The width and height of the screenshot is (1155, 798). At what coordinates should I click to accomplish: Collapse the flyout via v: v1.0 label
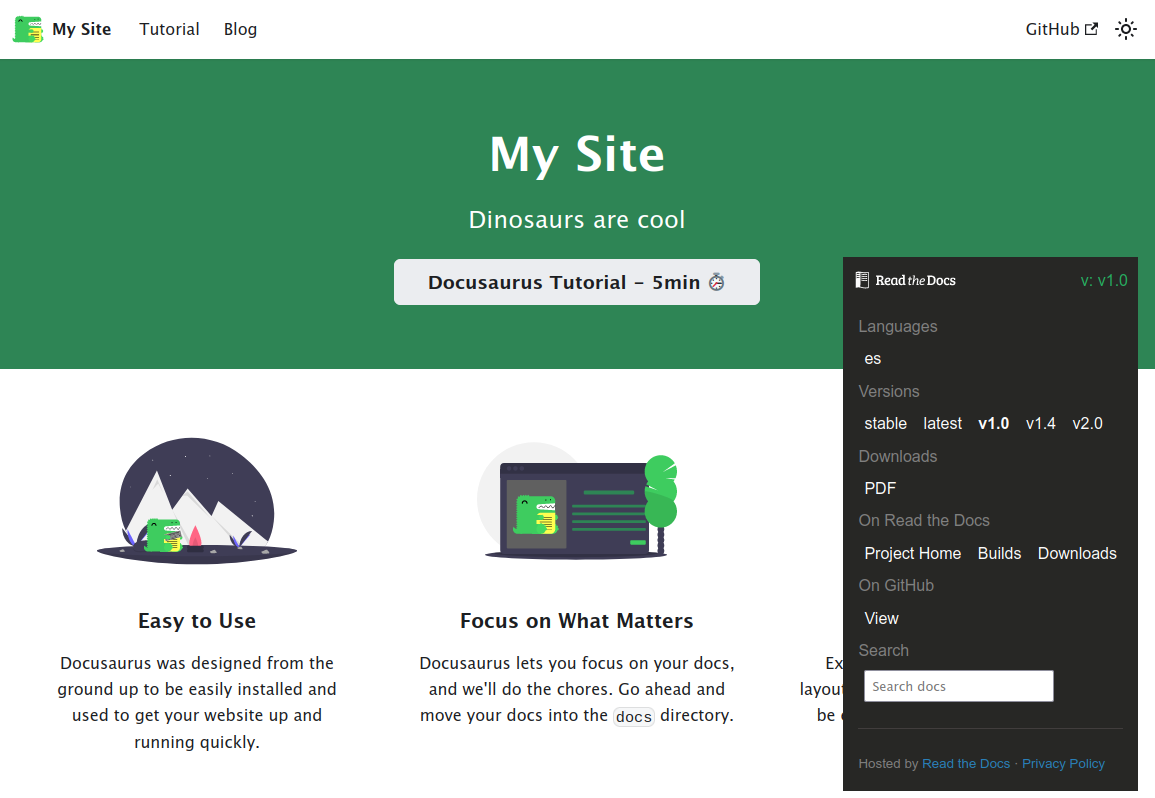(x=1103, y=281)
